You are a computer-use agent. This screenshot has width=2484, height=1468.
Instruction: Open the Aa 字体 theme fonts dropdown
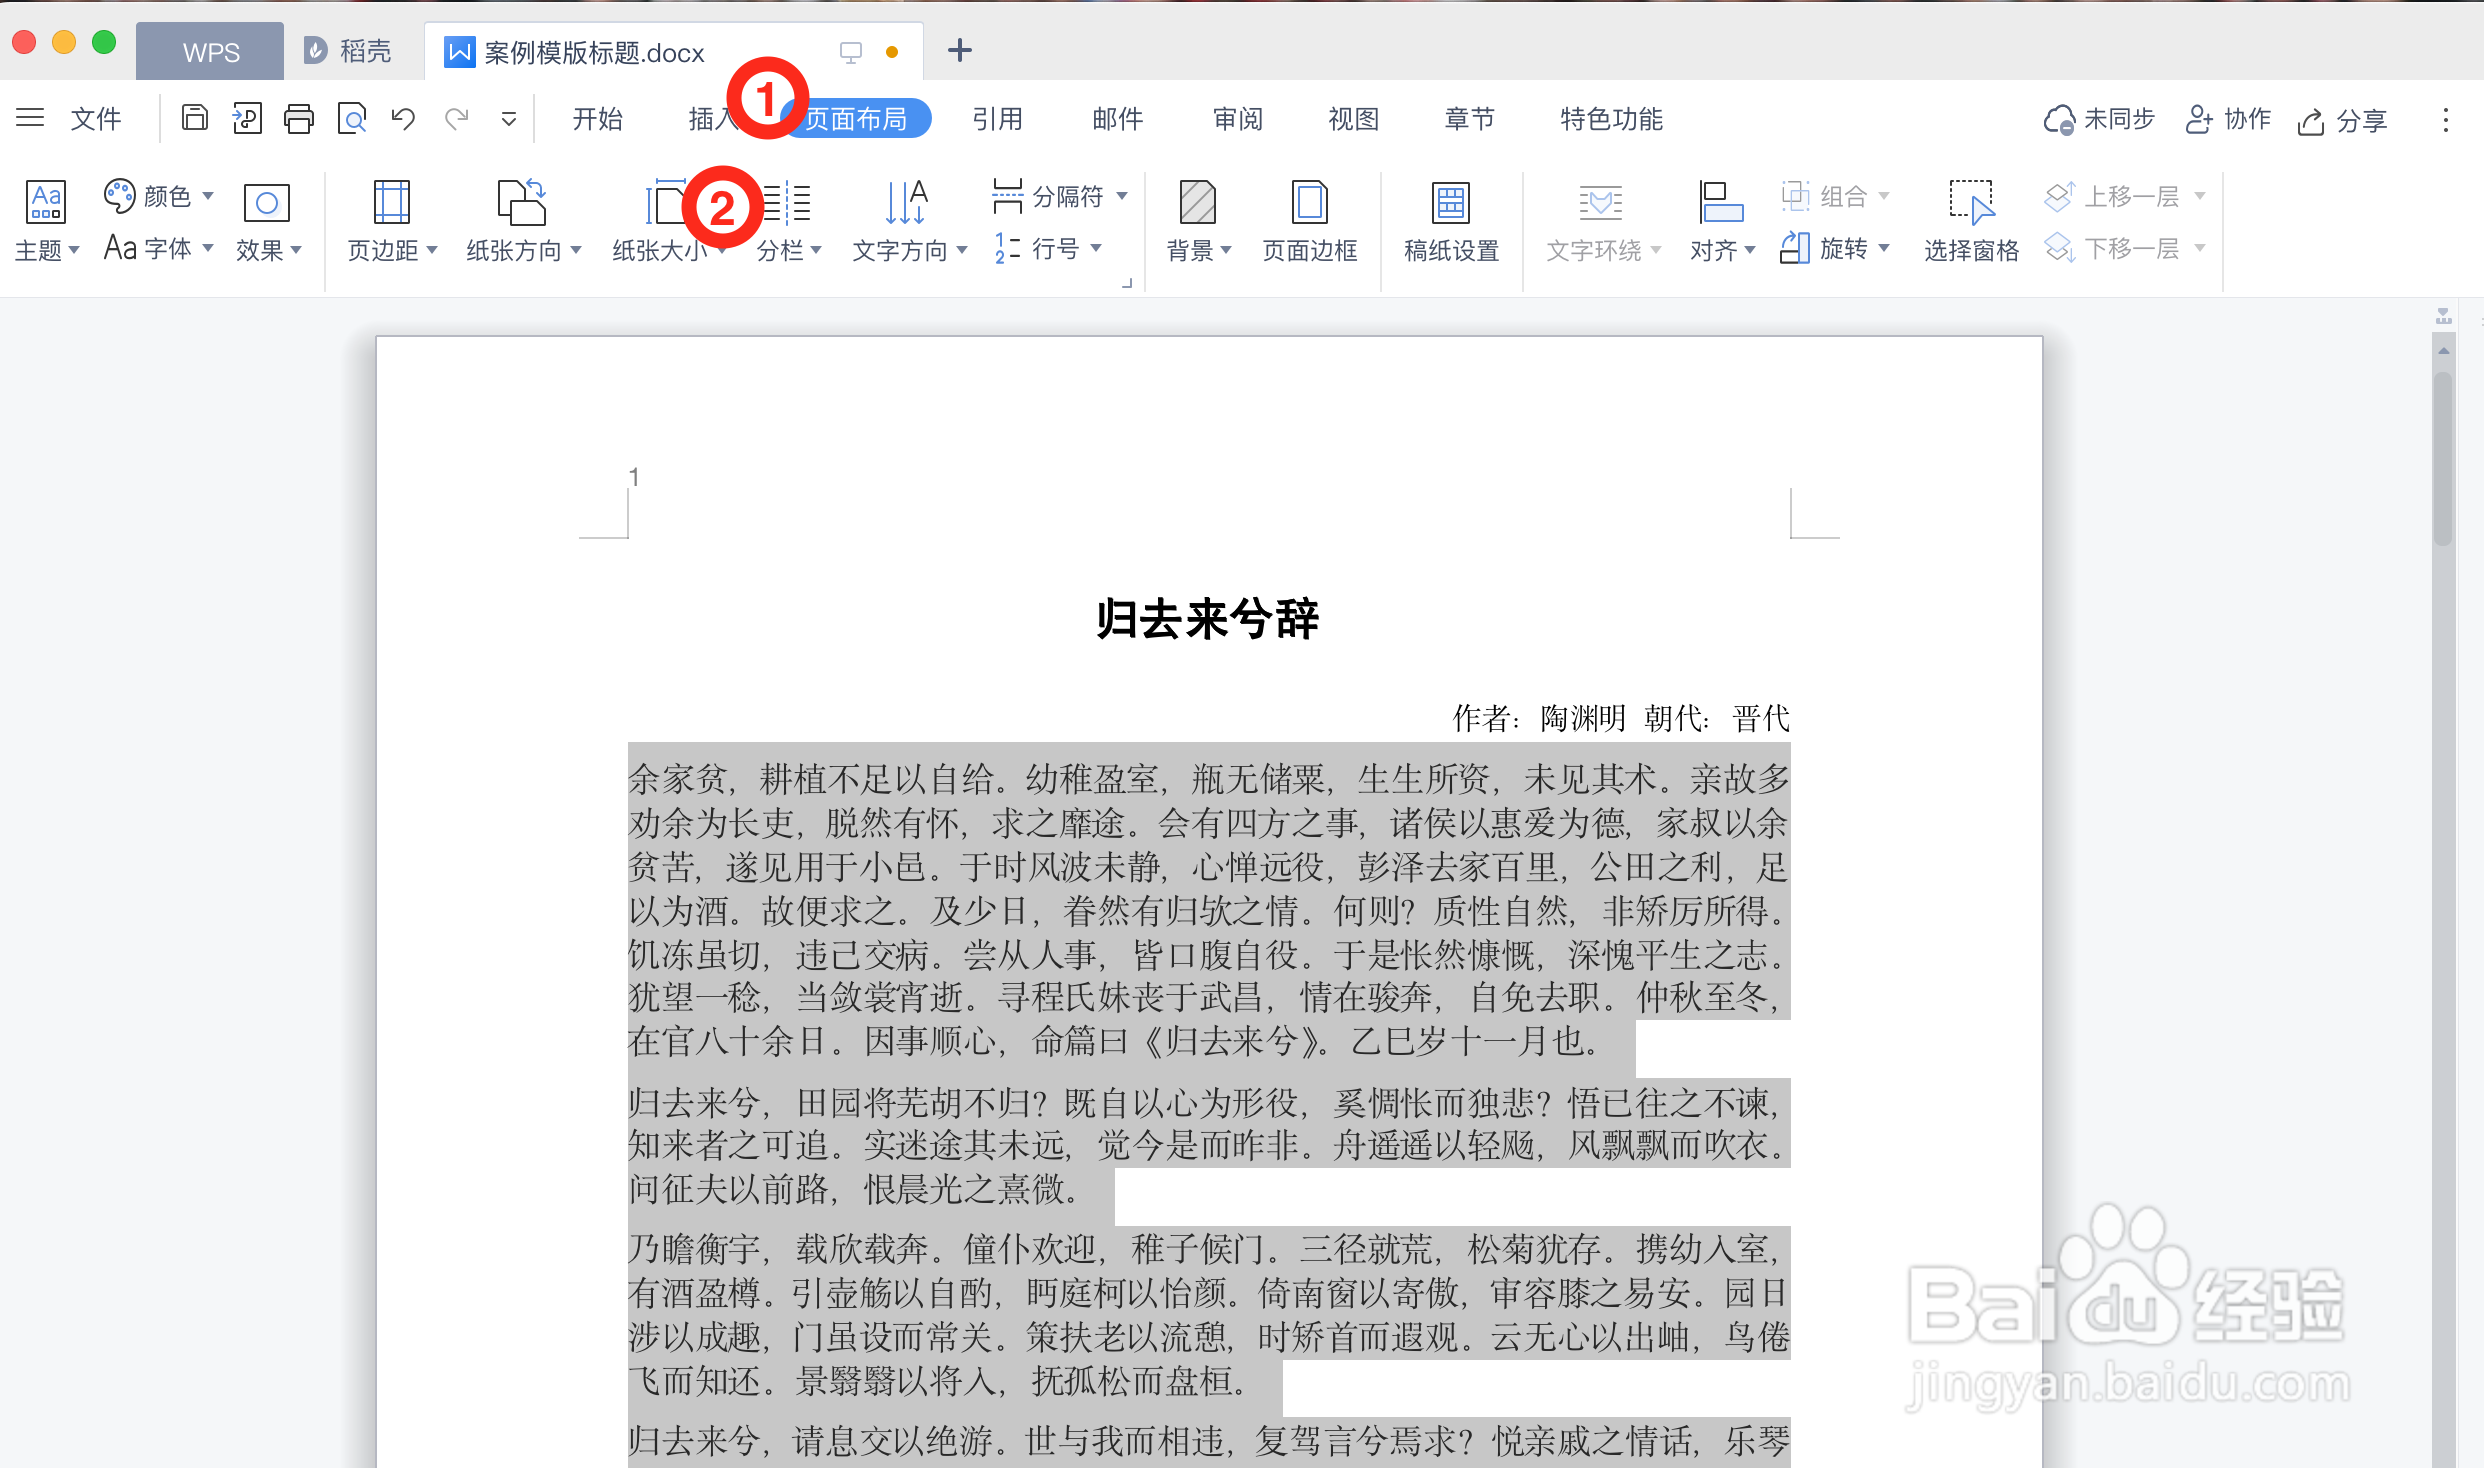click(x=159, y=248)
